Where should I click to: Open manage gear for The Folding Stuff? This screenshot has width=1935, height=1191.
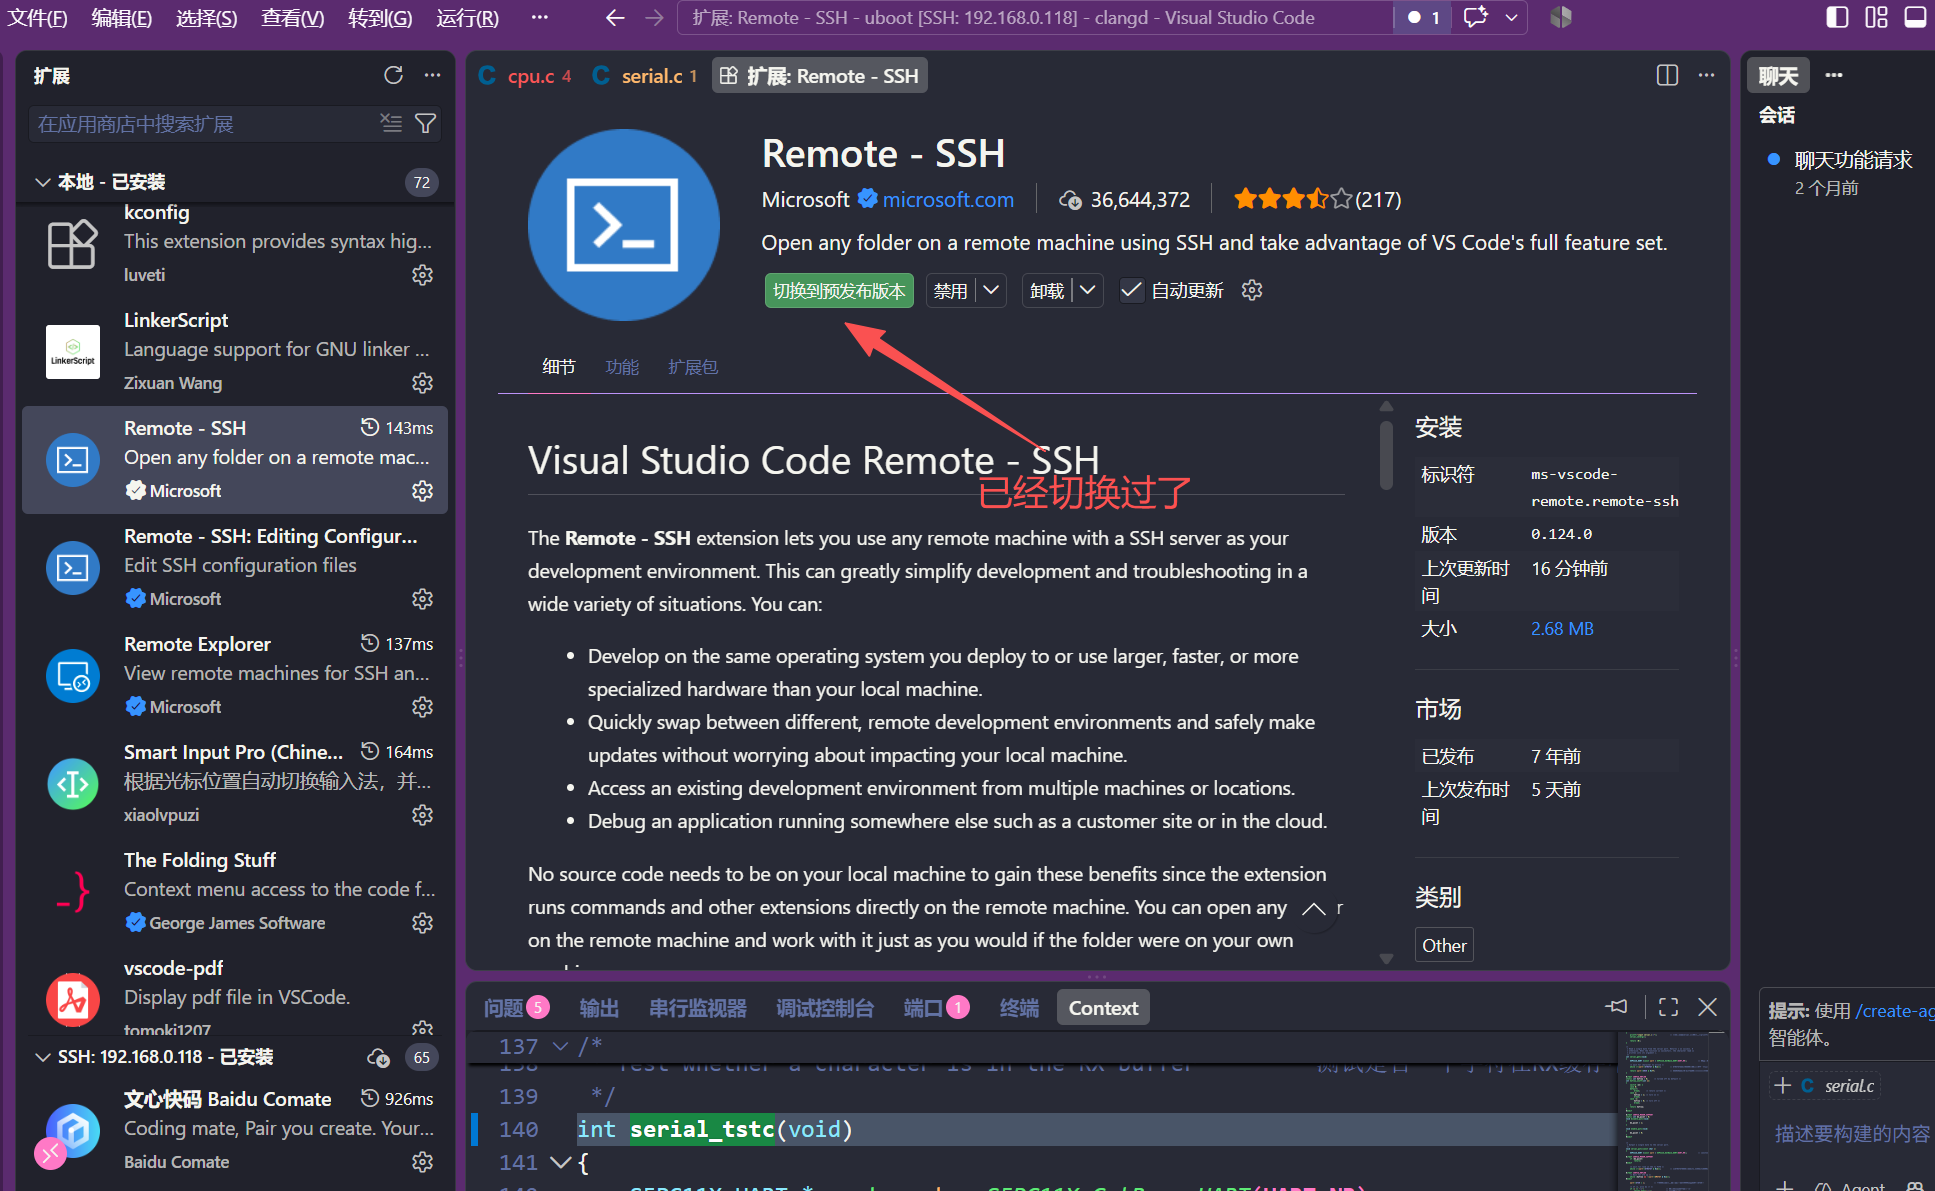pyautogui.click(x=423, y=923)
